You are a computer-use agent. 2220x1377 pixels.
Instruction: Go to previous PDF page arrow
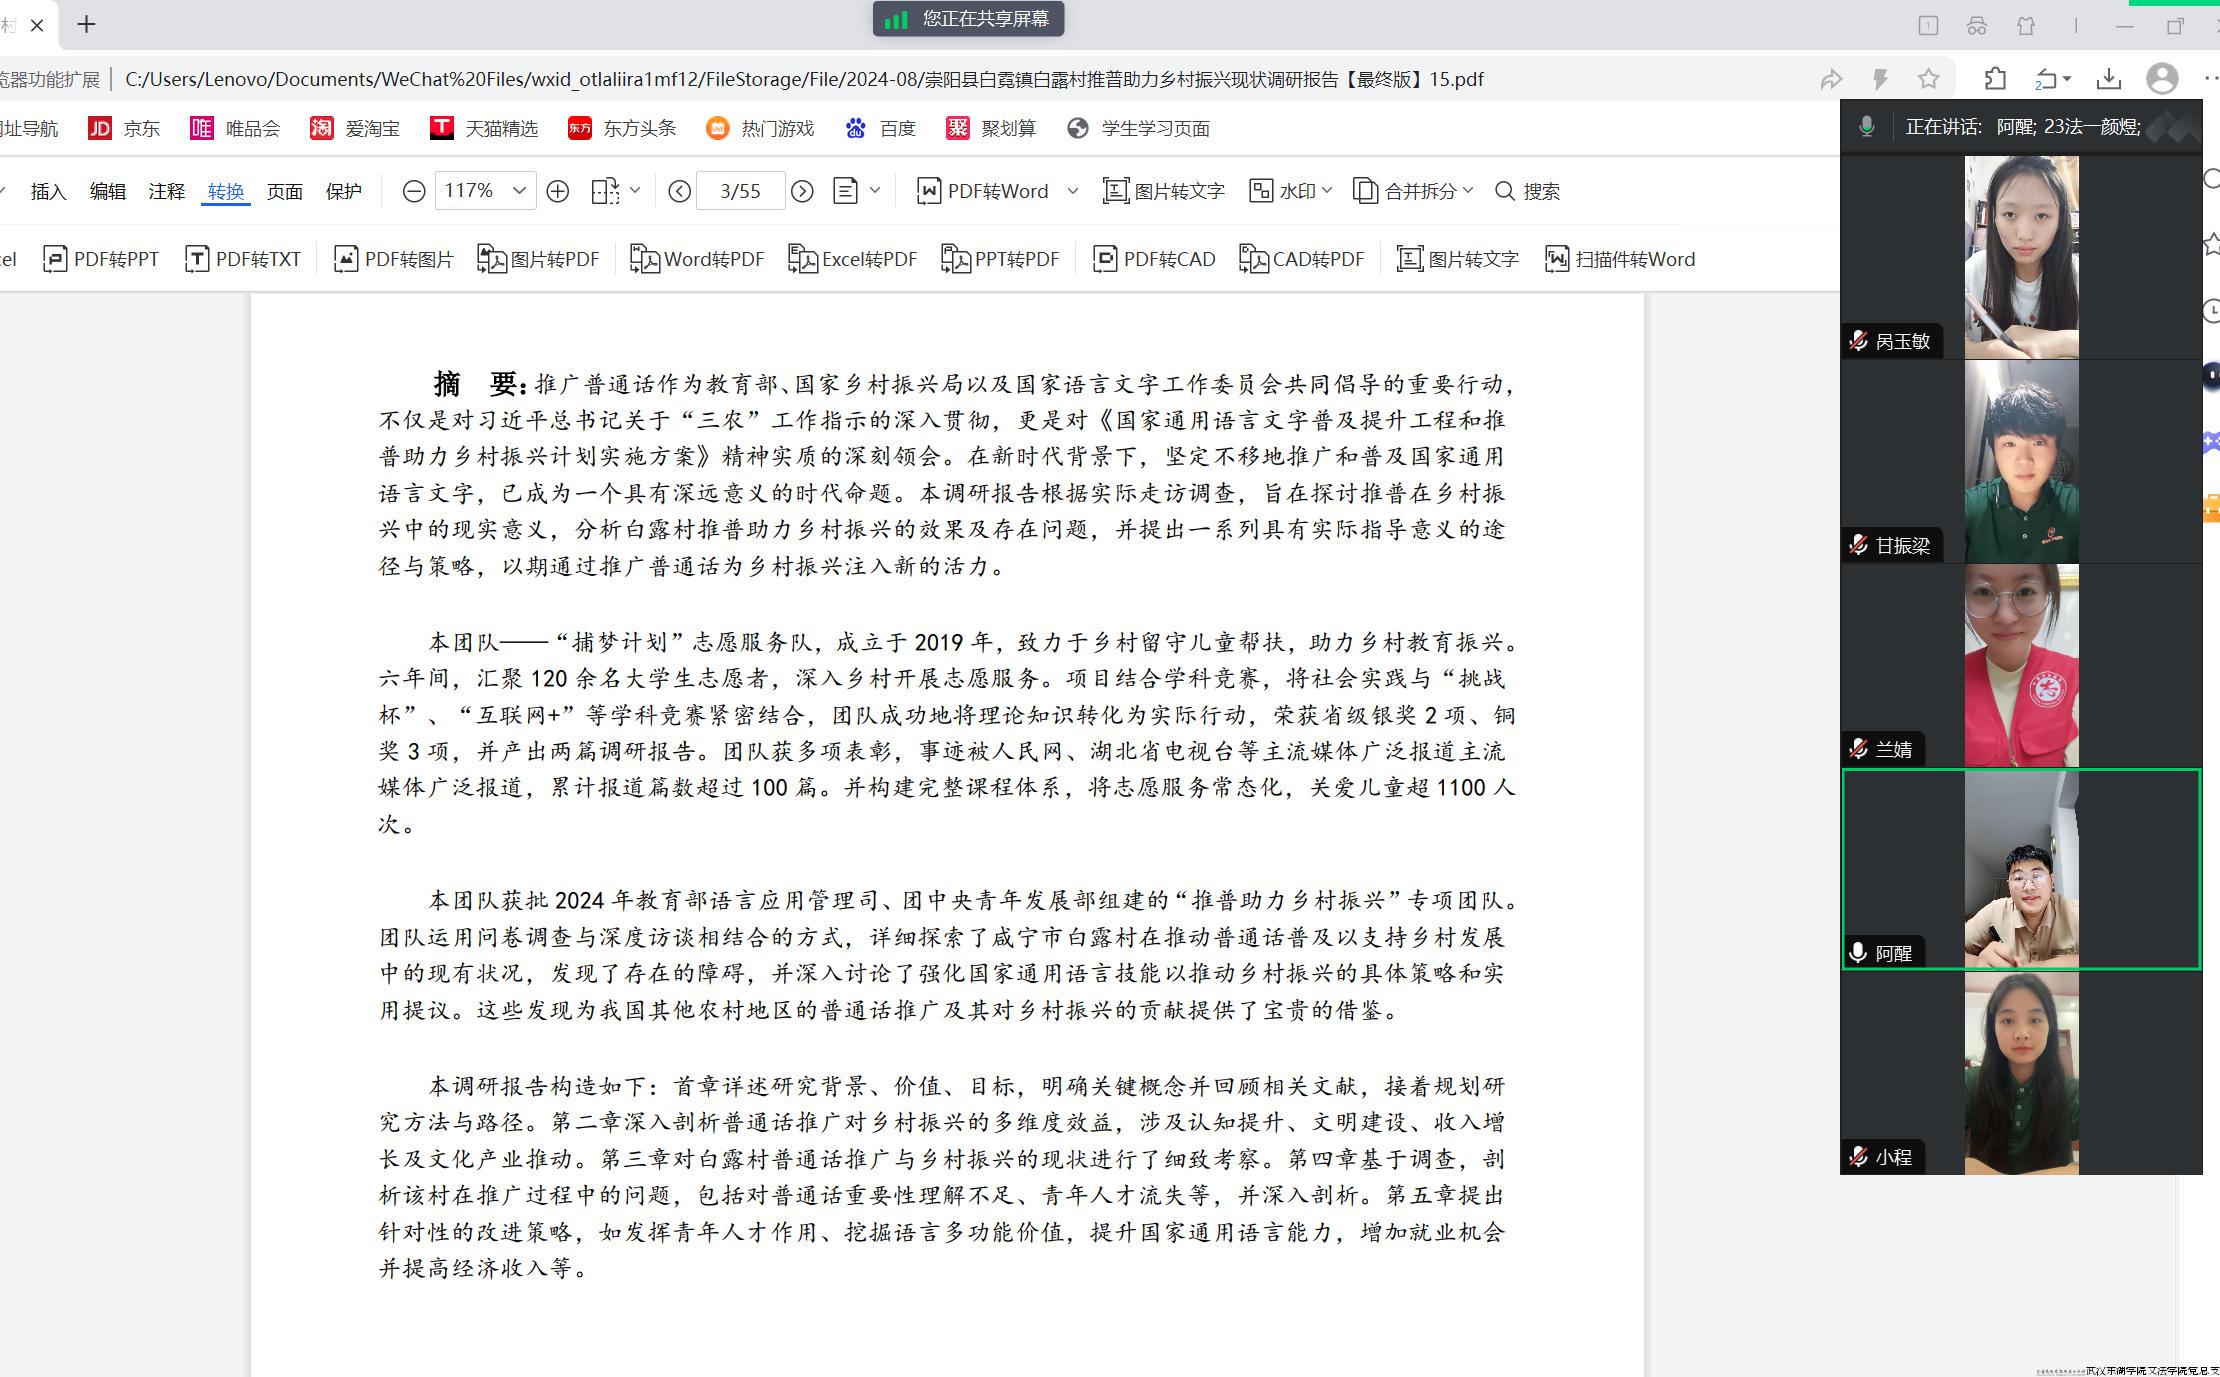pyautogui.click(x=679, y=191)
